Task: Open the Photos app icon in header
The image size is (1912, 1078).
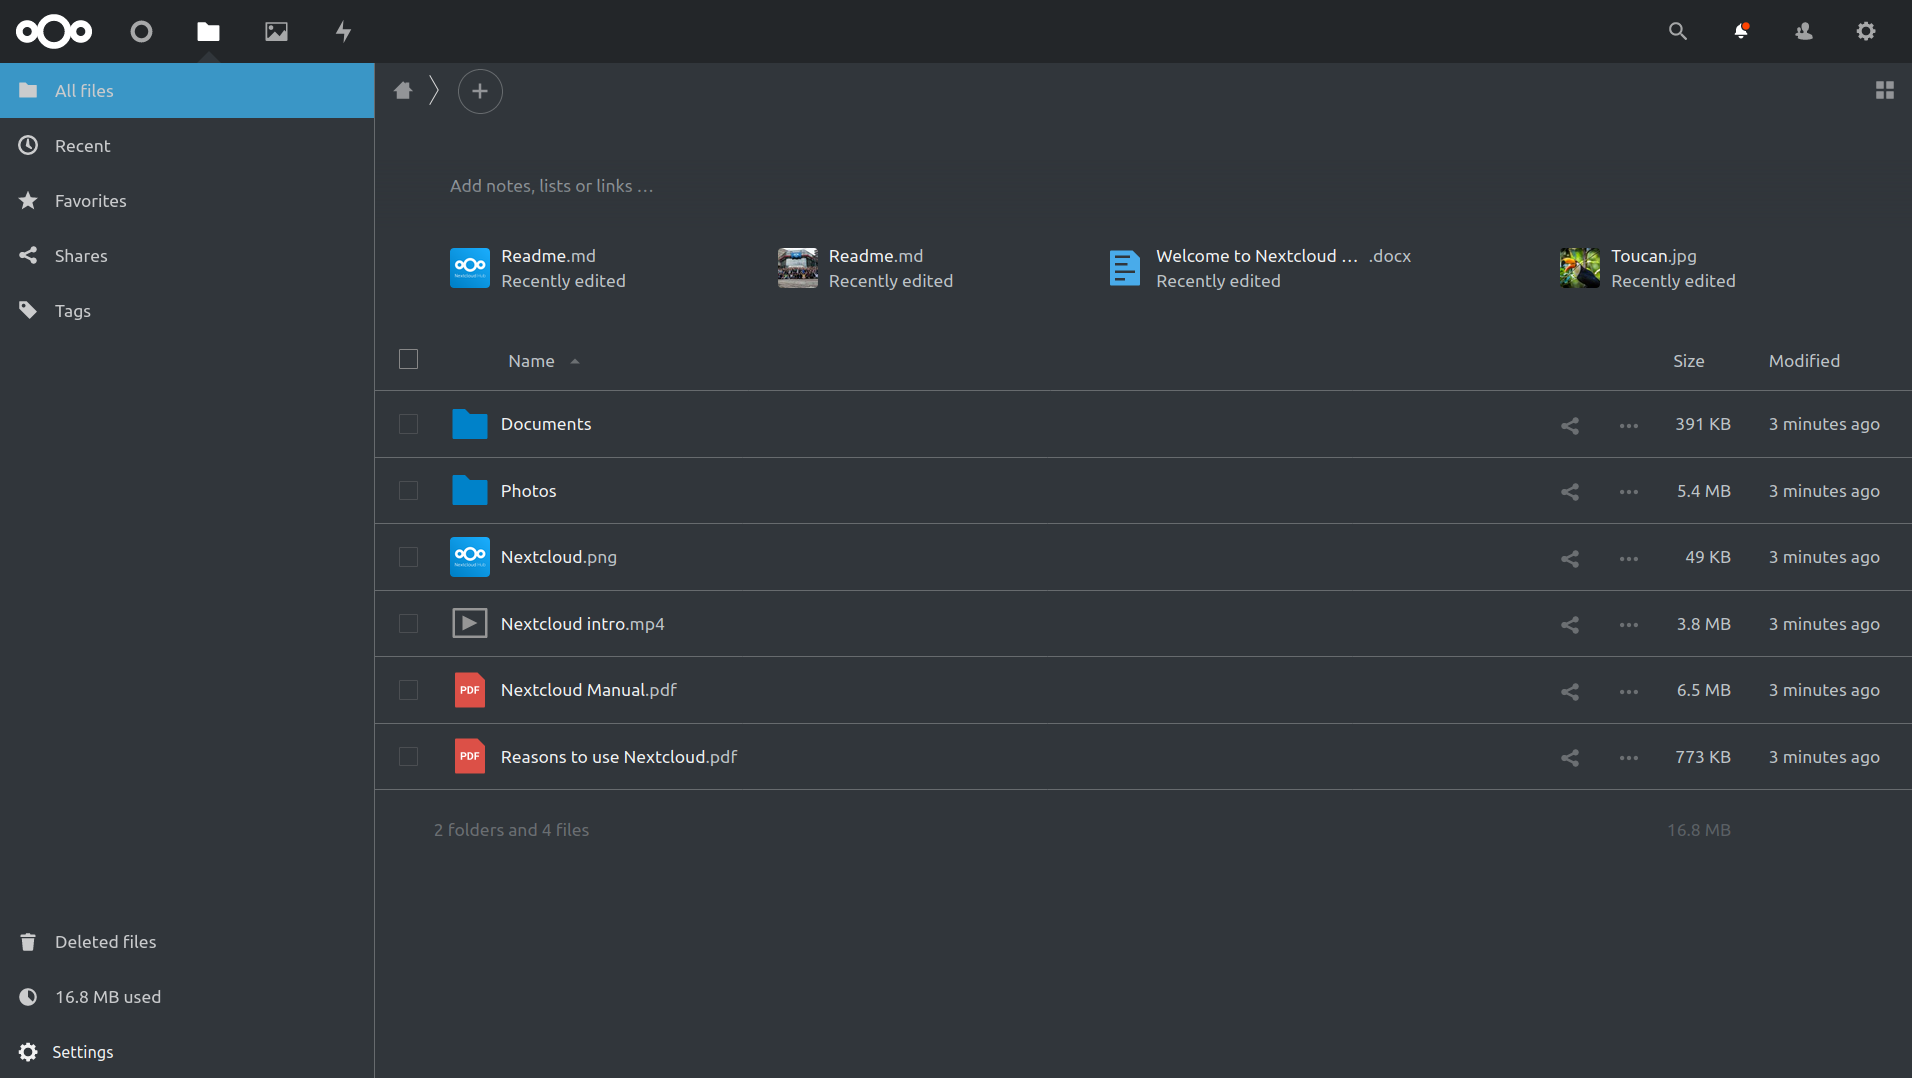Action: tap(276, 31)
